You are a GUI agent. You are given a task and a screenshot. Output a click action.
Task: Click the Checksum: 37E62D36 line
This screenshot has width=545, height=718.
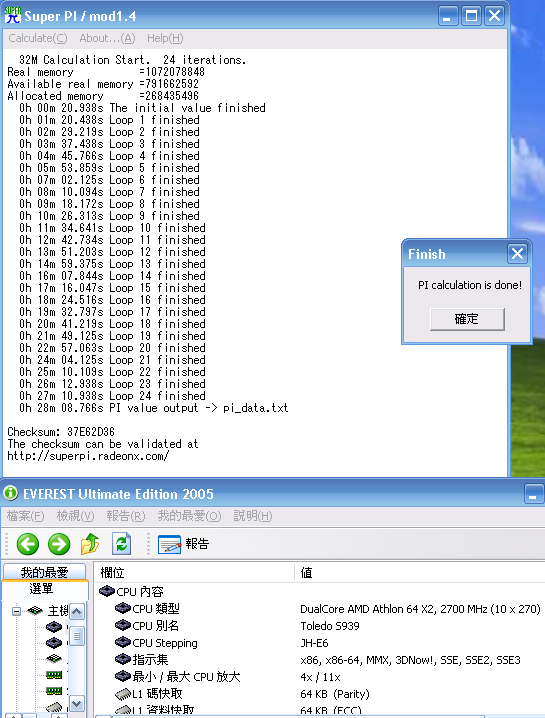pyautogui.click(x=61, y=432)
